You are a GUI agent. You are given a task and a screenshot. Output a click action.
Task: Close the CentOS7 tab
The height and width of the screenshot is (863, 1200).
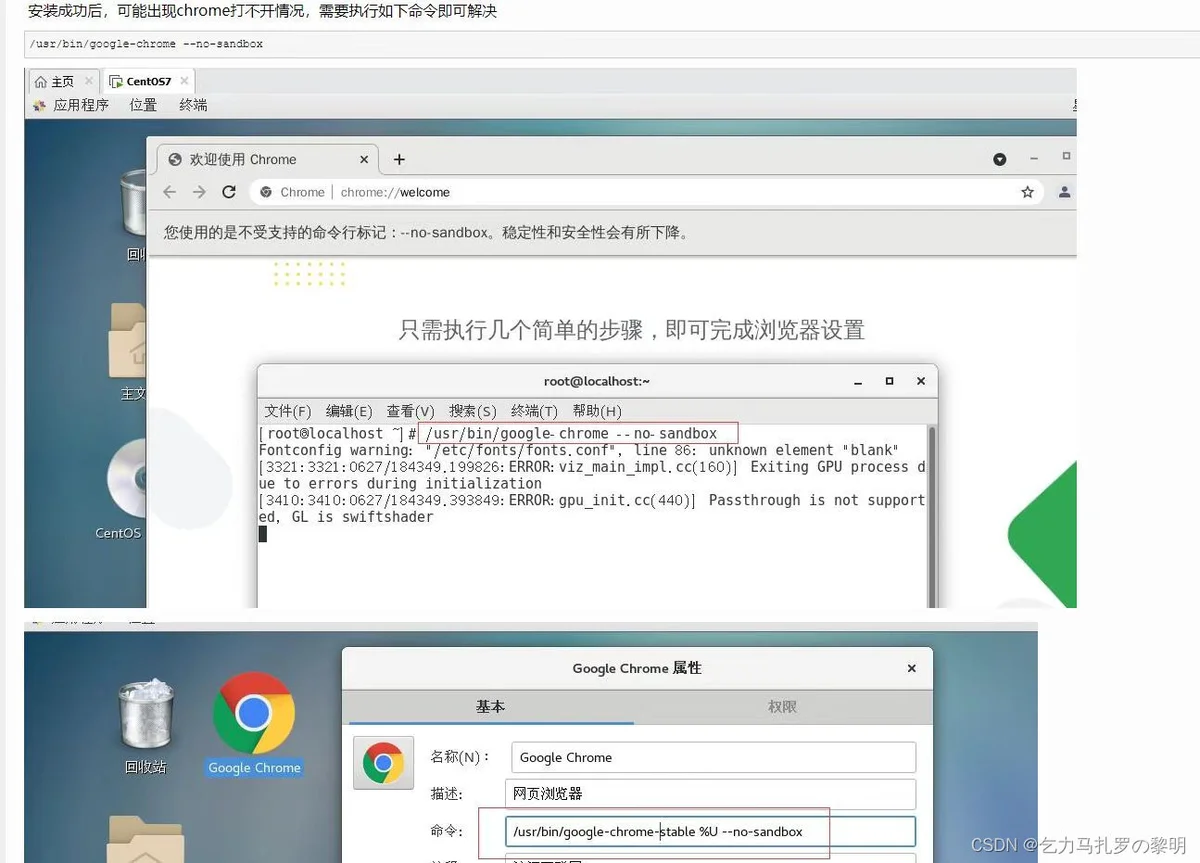coord(185,81)
